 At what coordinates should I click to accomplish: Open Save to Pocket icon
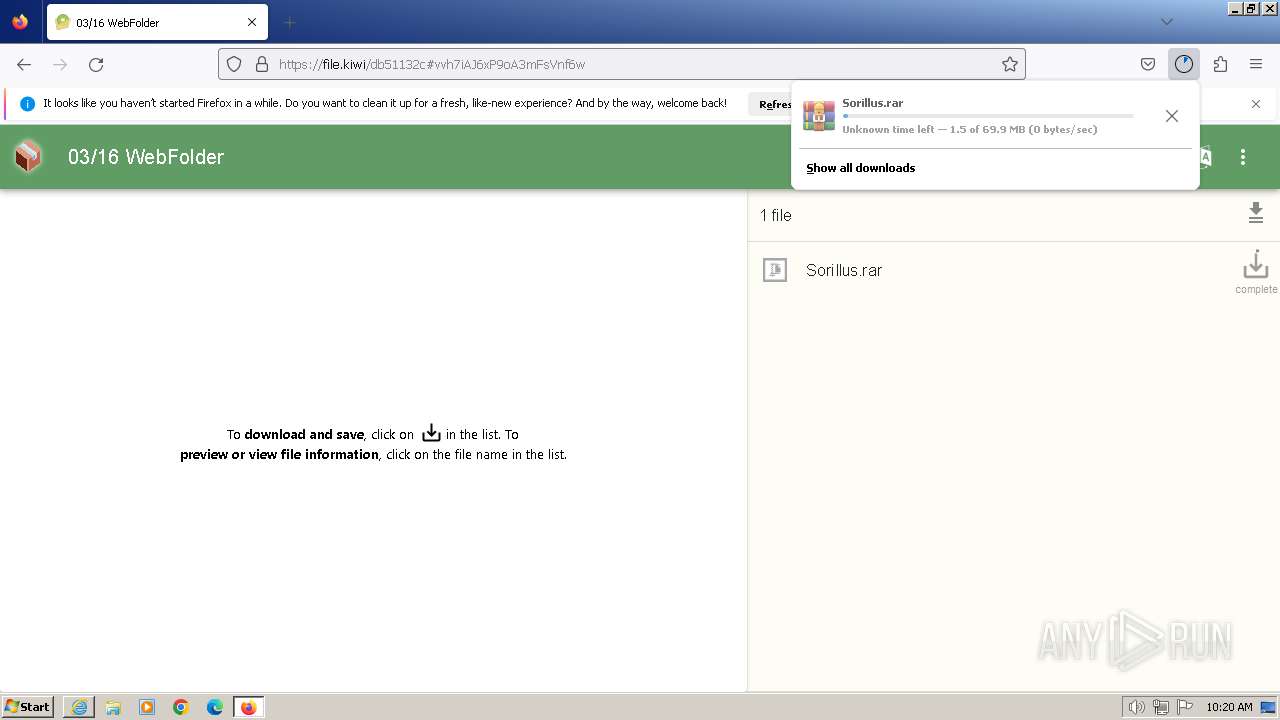(1148, 64)
